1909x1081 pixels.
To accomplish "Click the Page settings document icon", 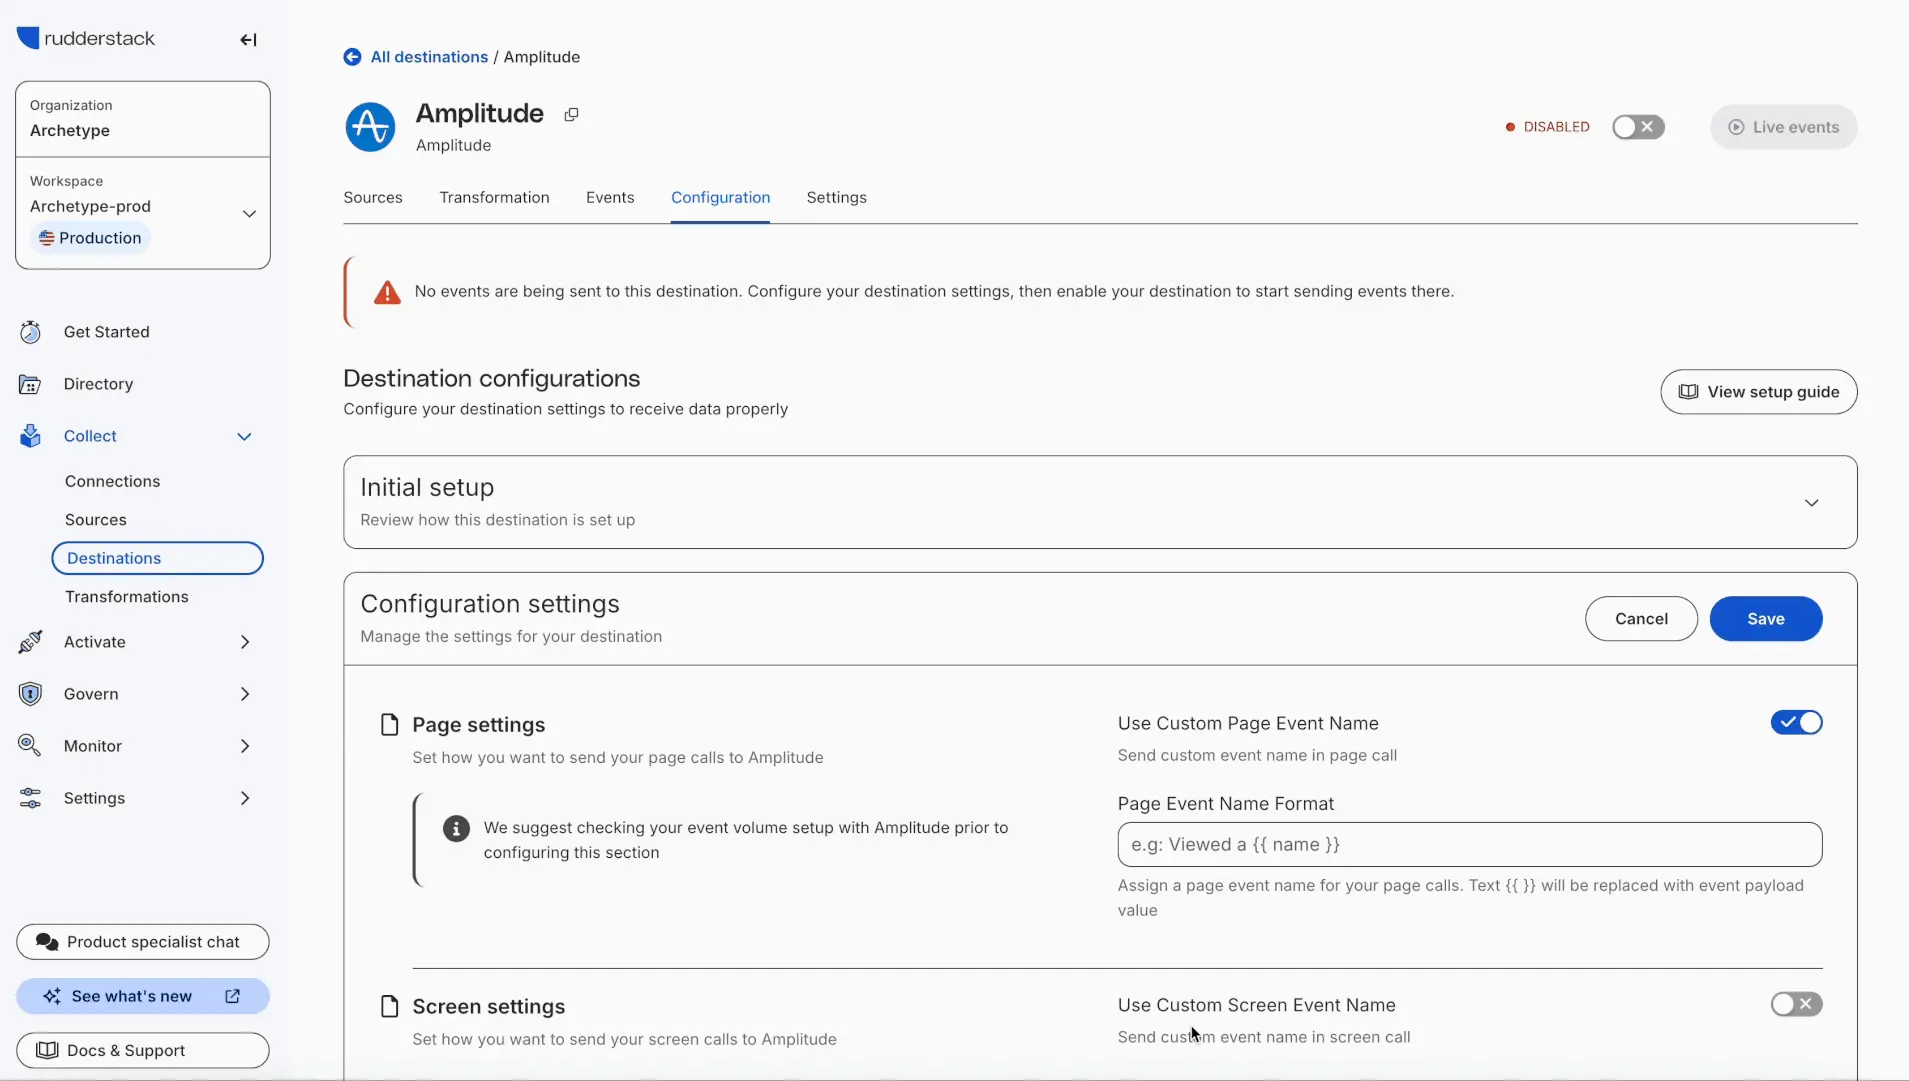I will coord(390,725).
